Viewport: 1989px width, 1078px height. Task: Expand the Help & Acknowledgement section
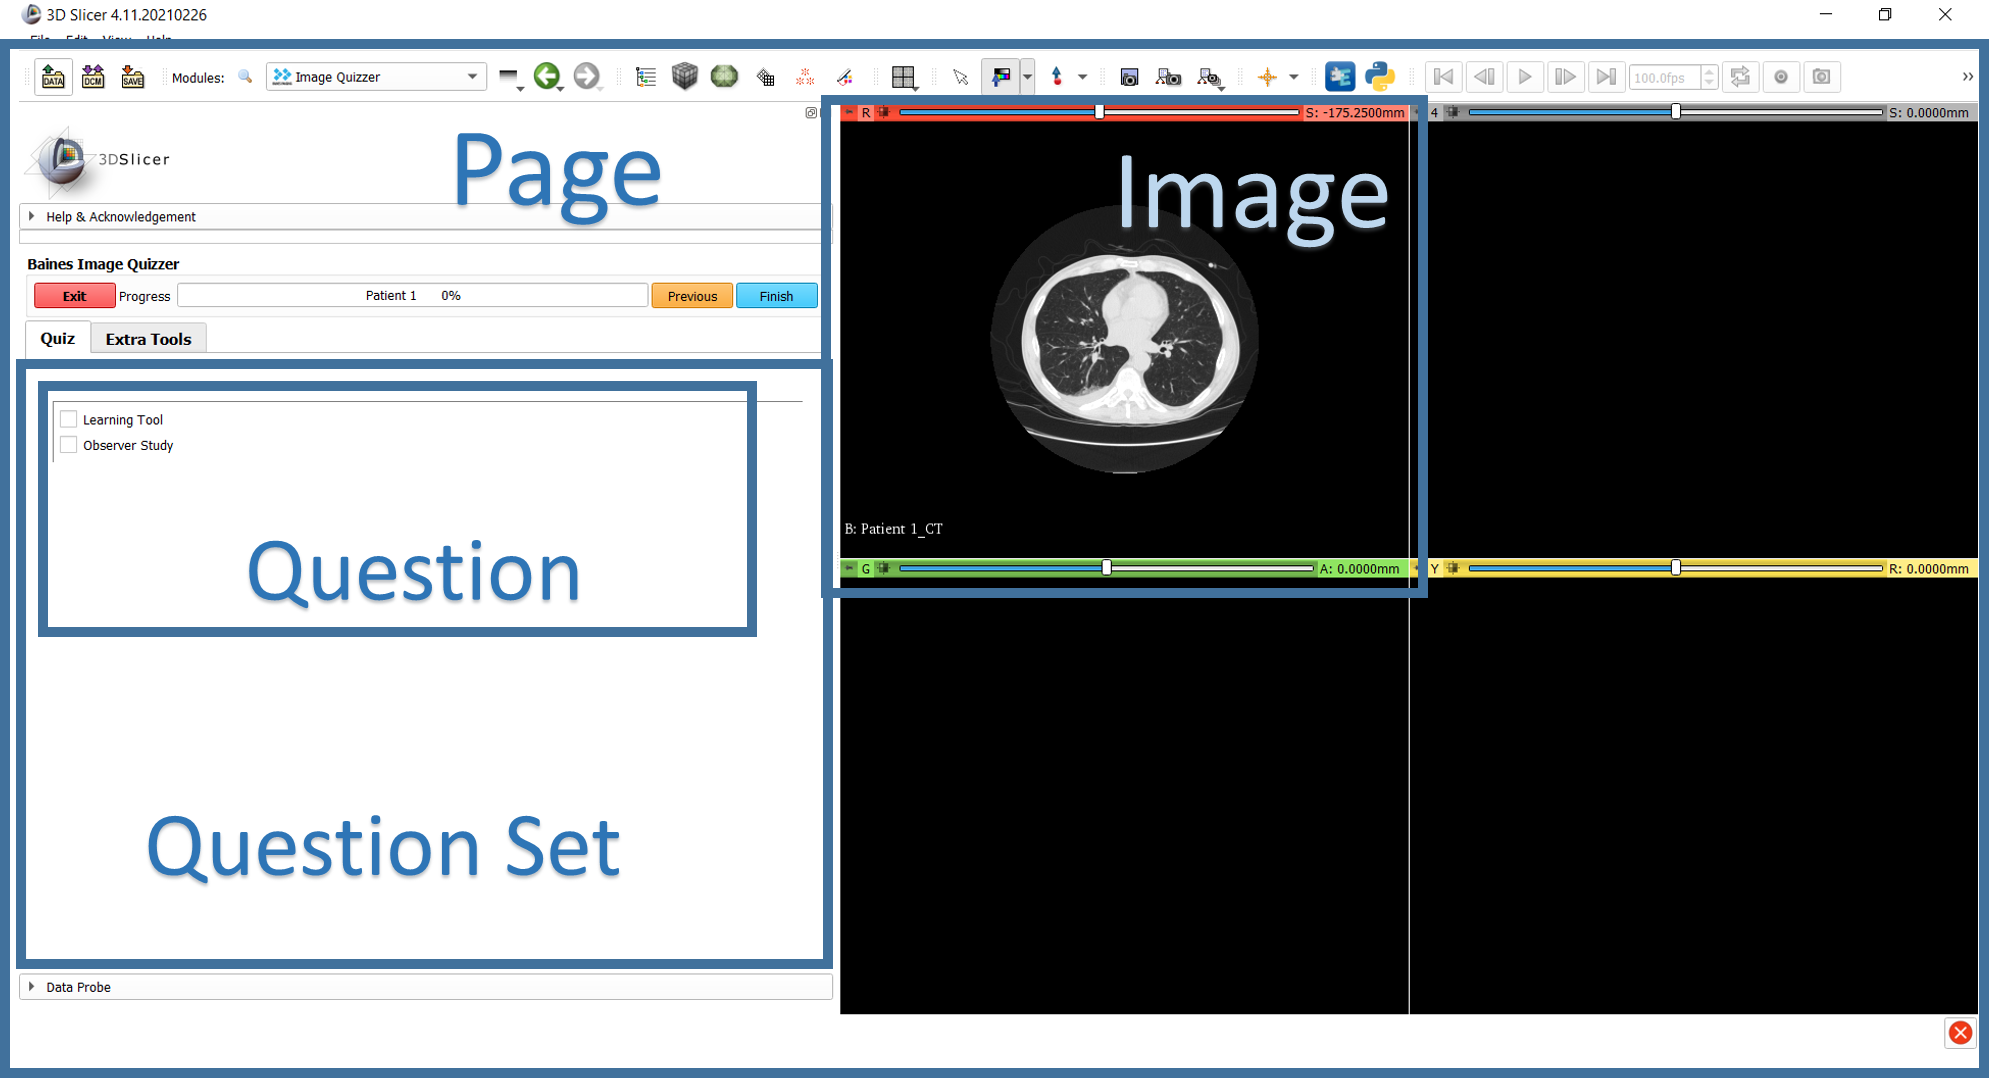pyautogui.click(x=120, y=217)
